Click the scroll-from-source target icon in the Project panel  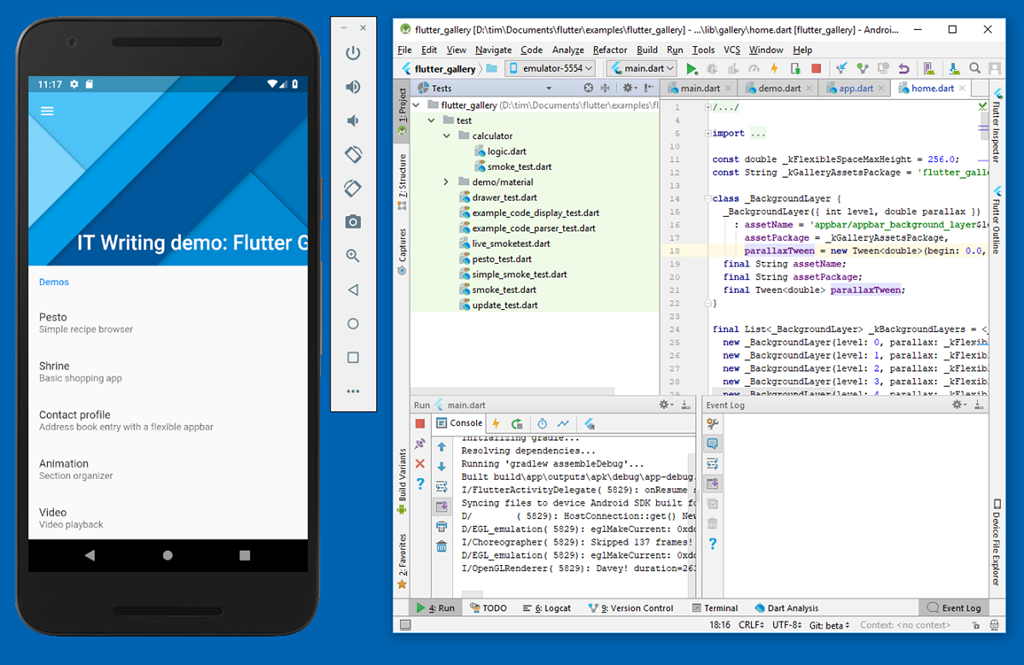coord(588,88)
